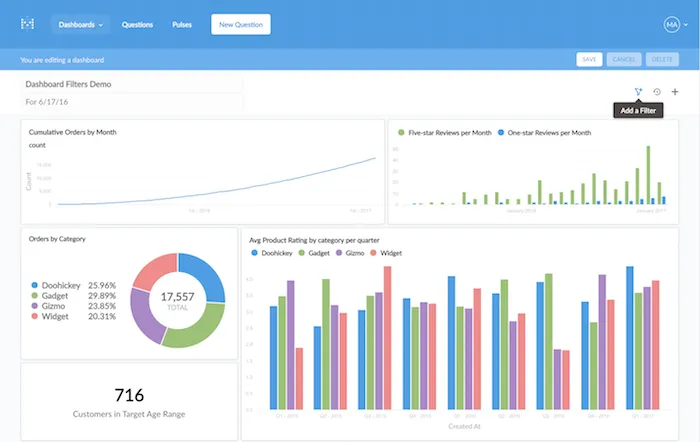Go to the Pulses menu item

click(x=182, y=24)
